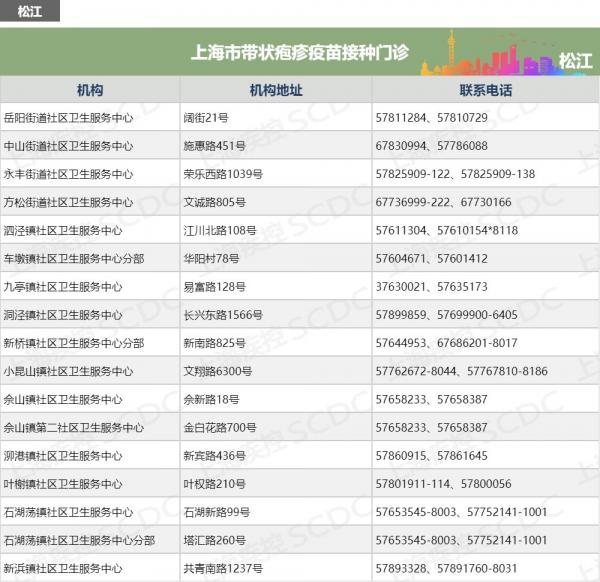Click address 文诚路805号
Image resolution: width=600 pixels, height=582 pixels.
pyautogui.click(x=215, y=202)
